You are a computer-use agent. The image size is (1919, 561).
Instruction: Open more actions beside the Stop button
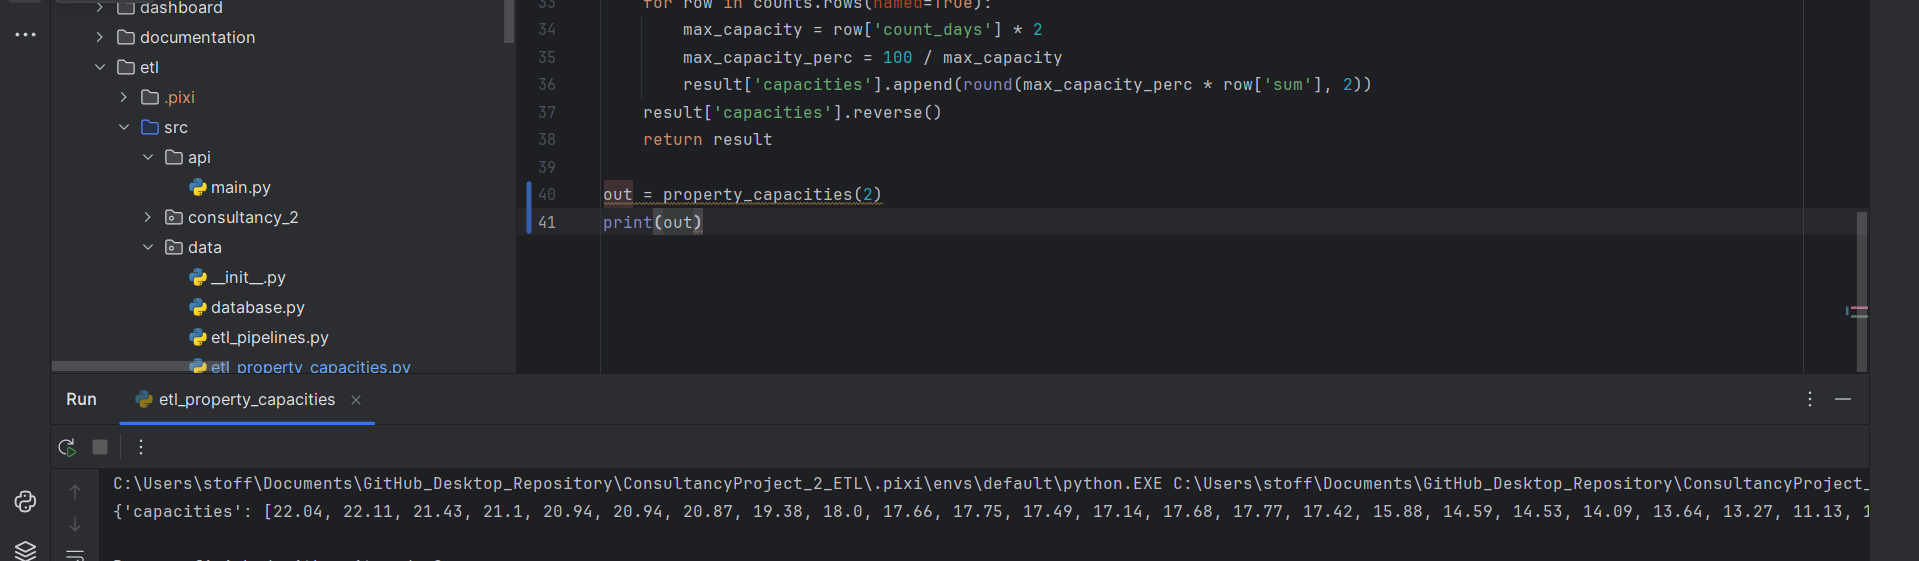(141, 447)
